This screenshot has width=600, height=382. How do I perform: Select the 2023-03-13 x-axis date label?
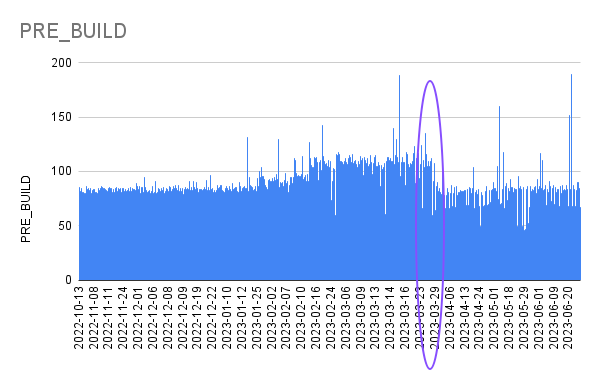375,318
